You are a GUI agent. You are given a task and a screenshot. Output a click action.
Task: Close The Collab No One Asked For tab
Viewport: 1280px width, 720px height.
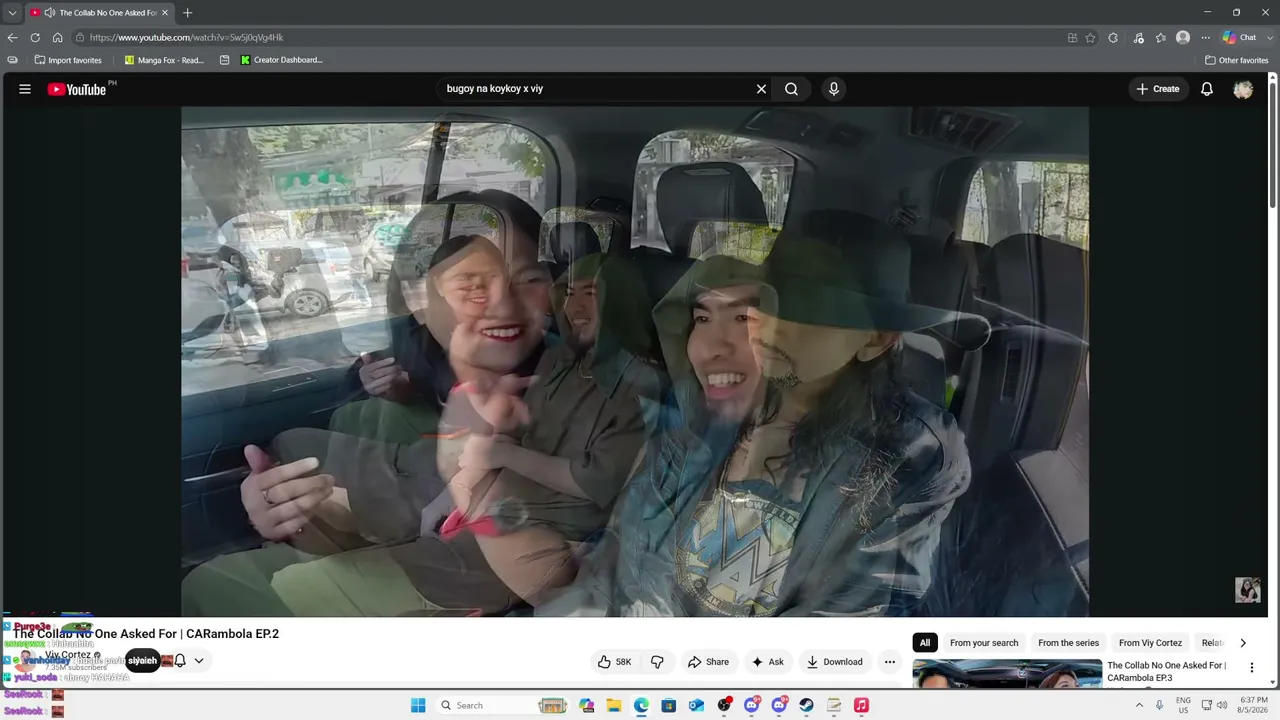click(165, 13)
